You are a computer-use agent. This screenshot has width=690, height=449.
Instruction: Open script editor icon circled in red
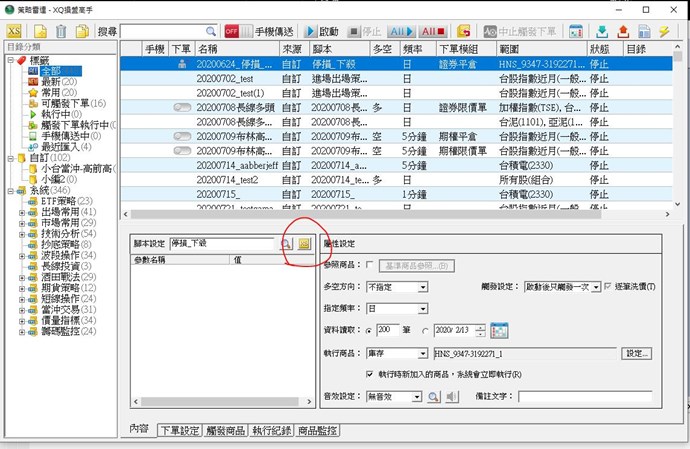[x=305, y=243]
